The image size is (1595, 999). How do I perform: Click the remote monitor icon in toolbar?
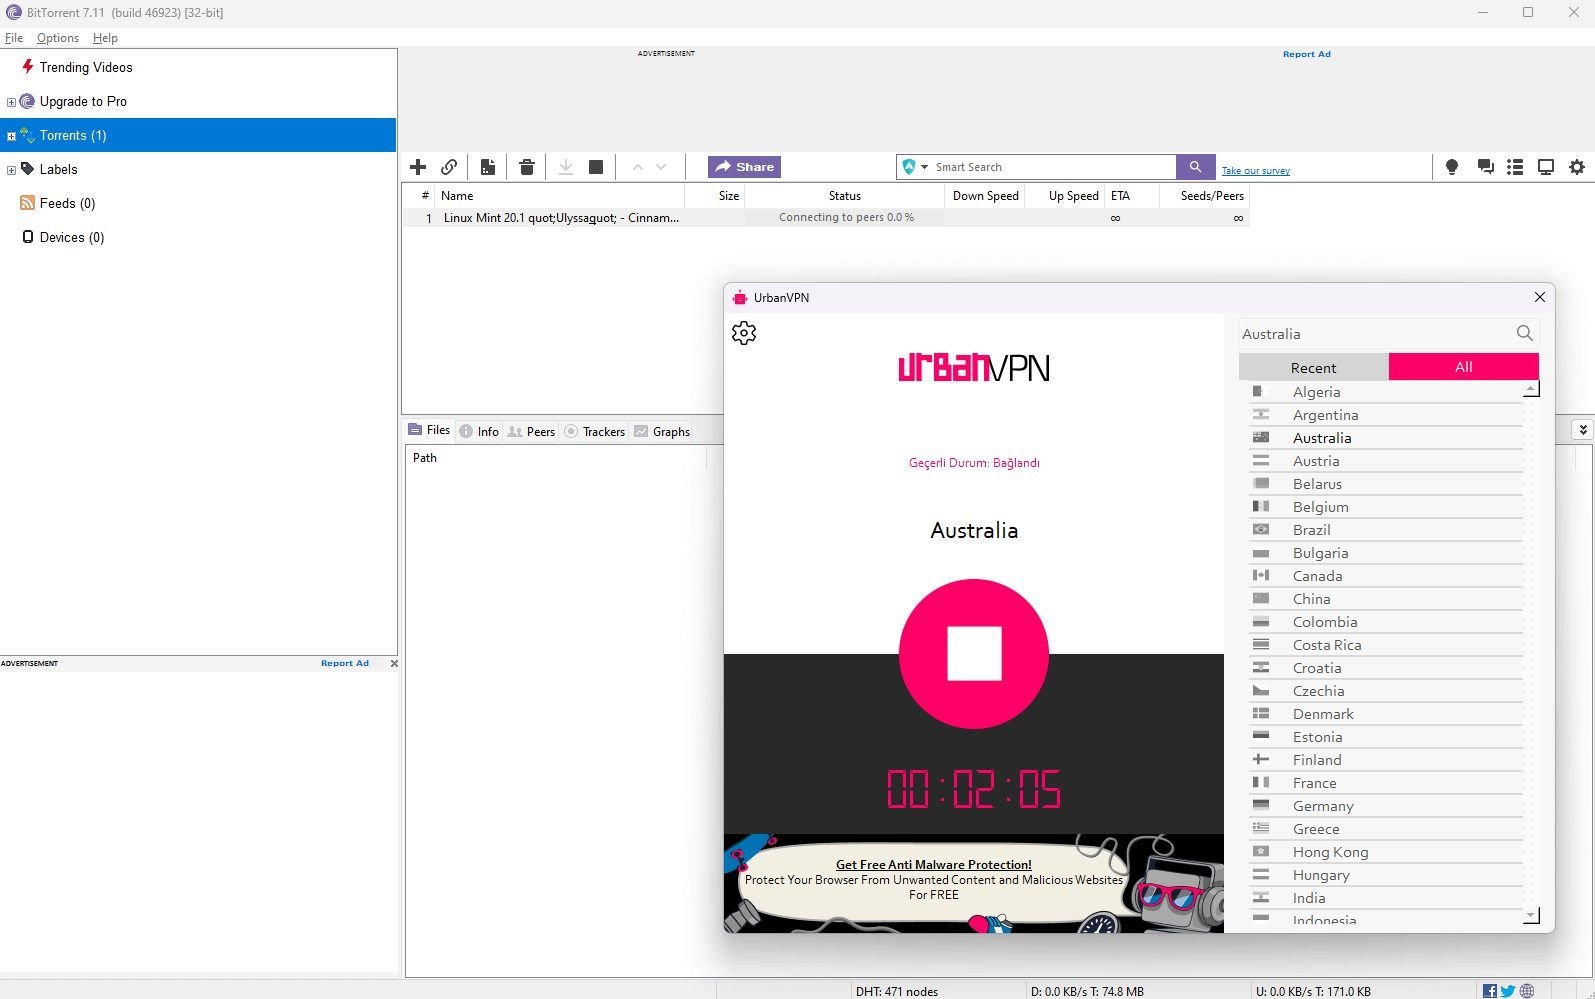point(1545,167)
